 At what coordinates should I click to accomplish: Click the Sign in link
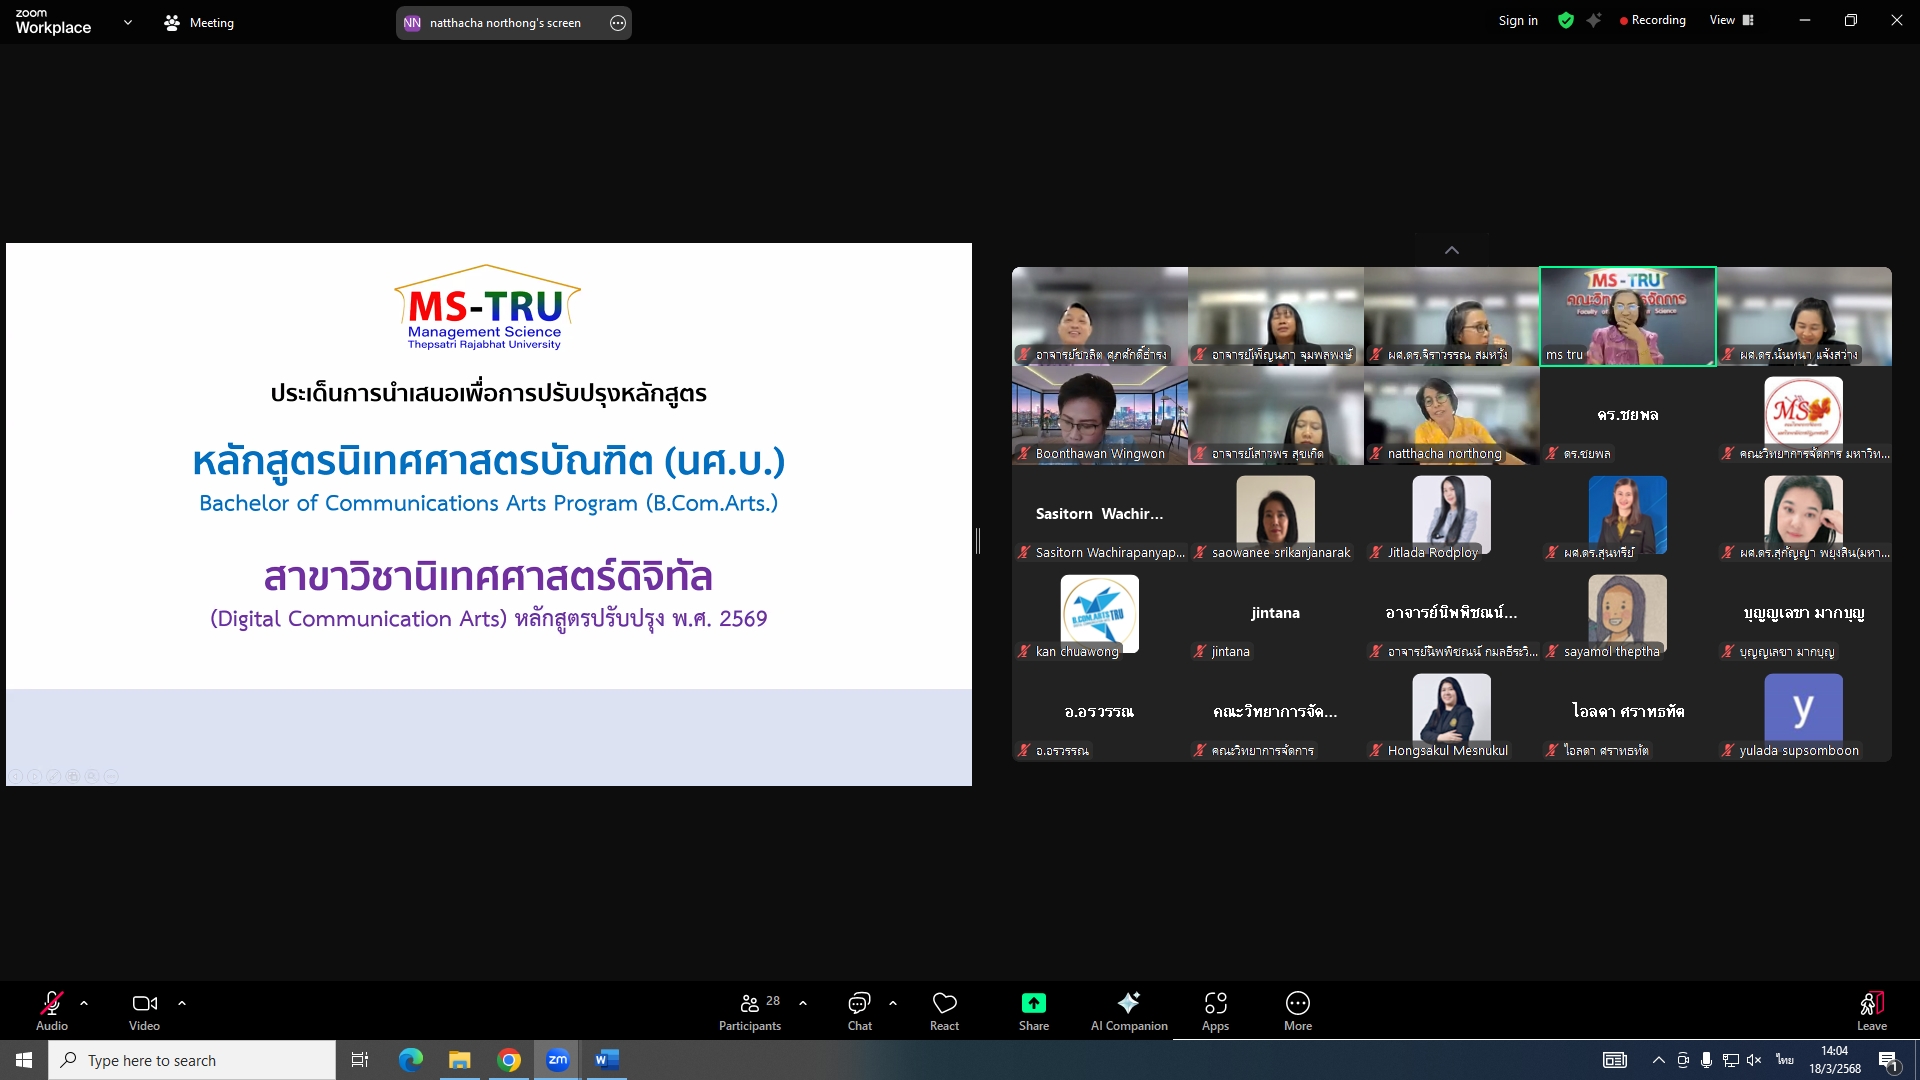pyautogui.click(x=1517, y=20)
